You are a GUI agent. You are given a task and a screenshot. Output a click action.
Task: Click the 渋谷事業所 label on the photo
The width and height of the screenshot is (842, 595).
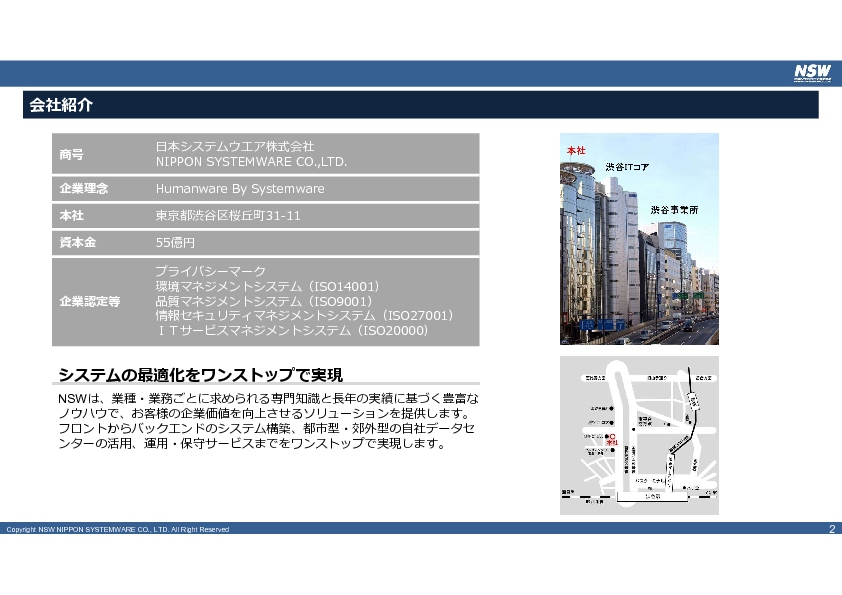[674, 210]
